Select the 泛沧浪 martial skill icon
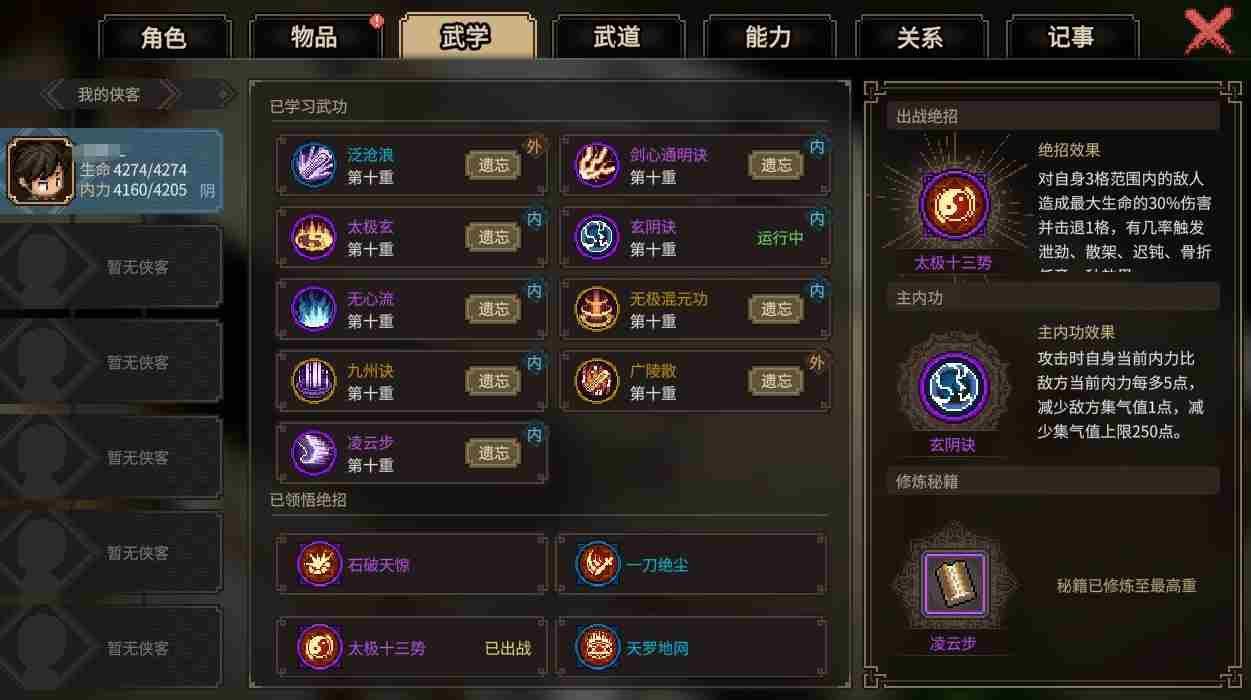Screen dimensions: 1251x700 tap(313, 165)
